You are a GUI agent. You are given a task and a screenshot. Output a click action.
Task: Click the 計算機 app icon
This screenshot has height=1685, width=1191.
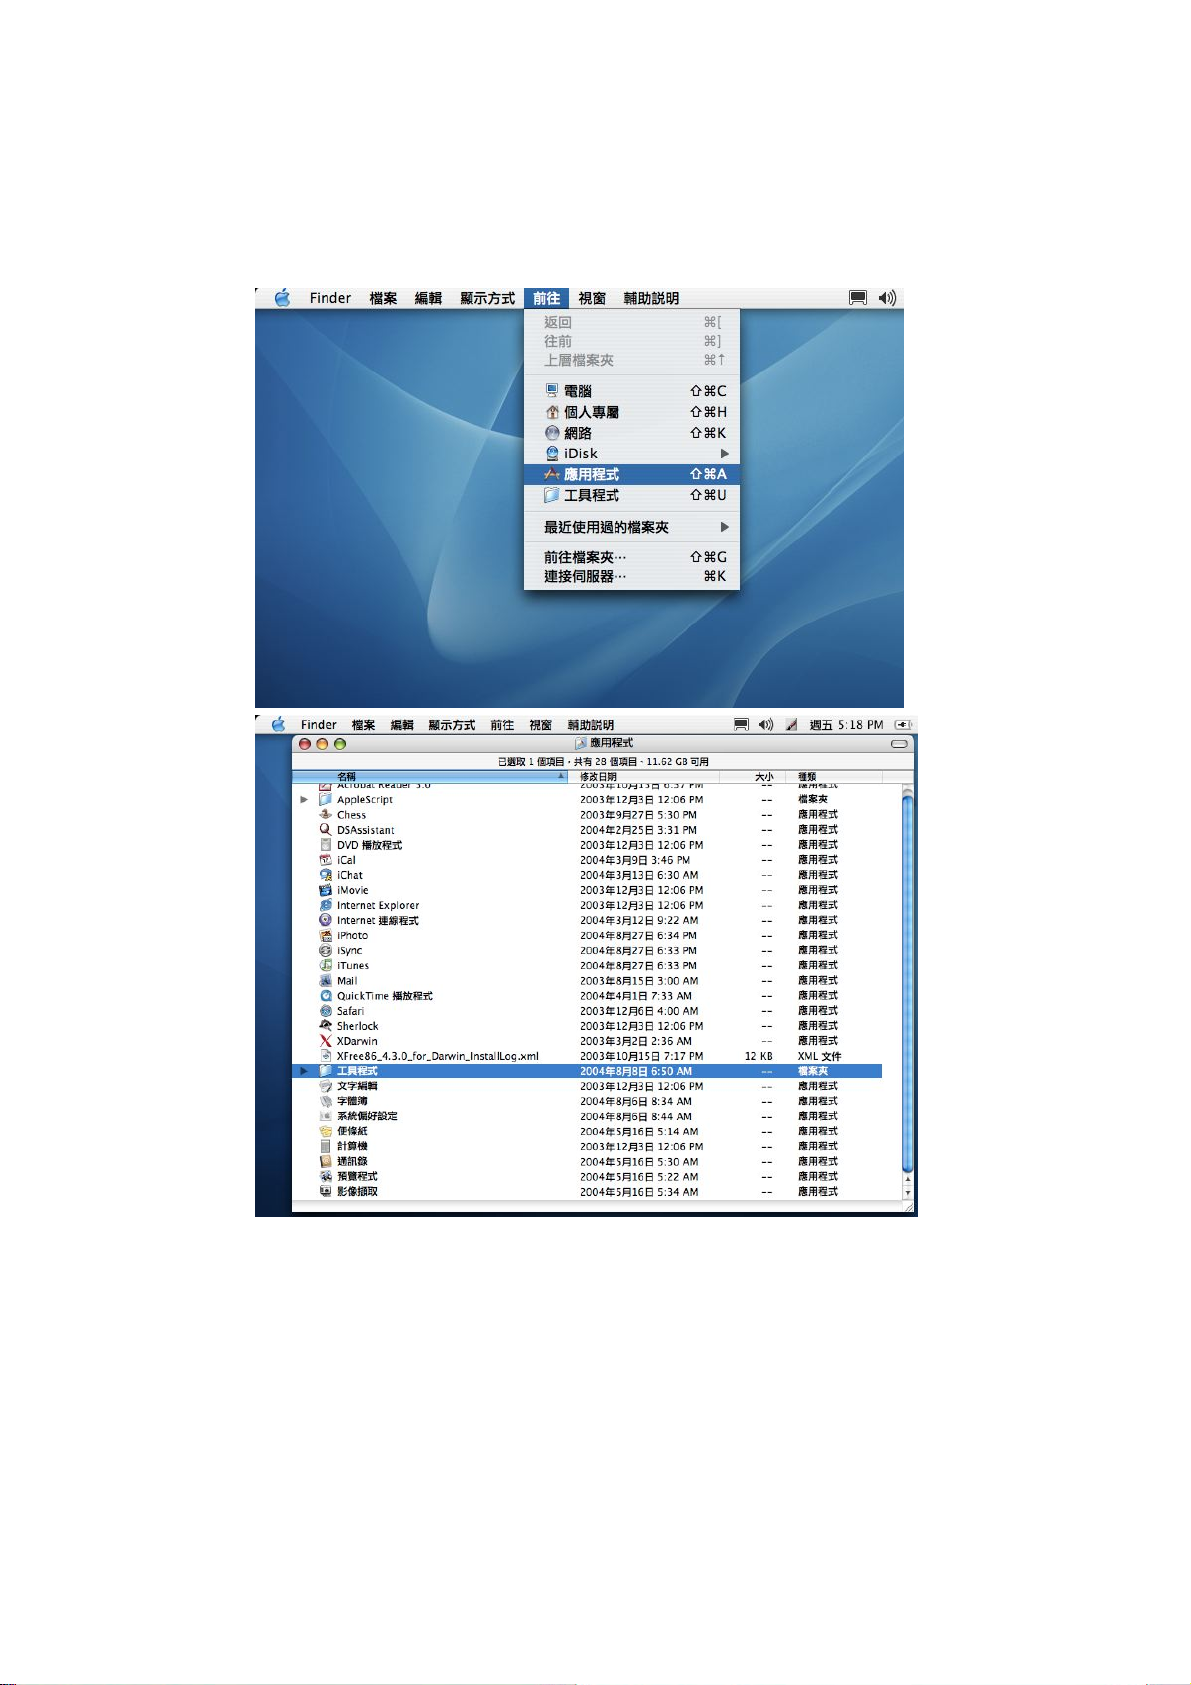tap(325, 1146)
